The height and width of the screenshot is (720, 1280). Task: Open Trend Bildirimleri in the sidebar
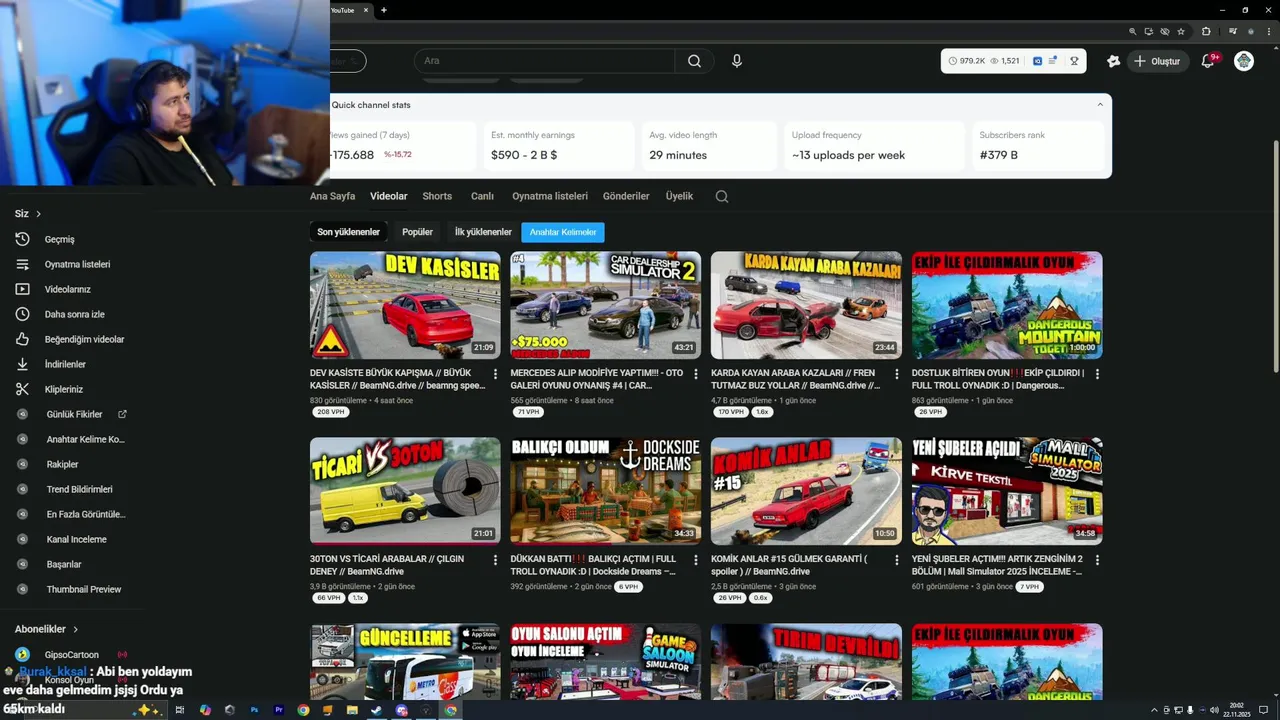pyautogui.click(x=79, y=489)
